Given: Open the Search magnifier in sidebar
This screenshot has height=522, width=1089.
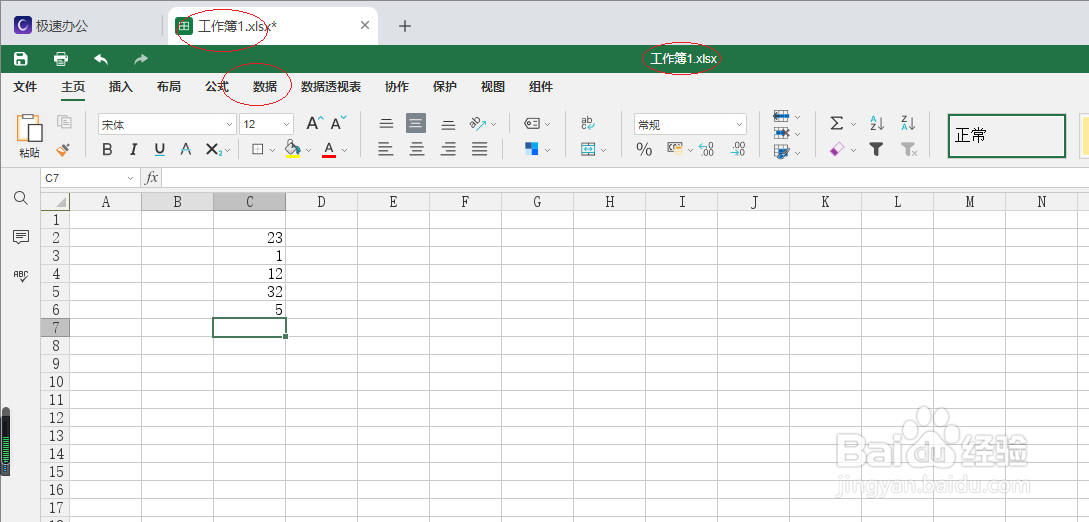Looking at the screenshot, I should pos(21,199).
